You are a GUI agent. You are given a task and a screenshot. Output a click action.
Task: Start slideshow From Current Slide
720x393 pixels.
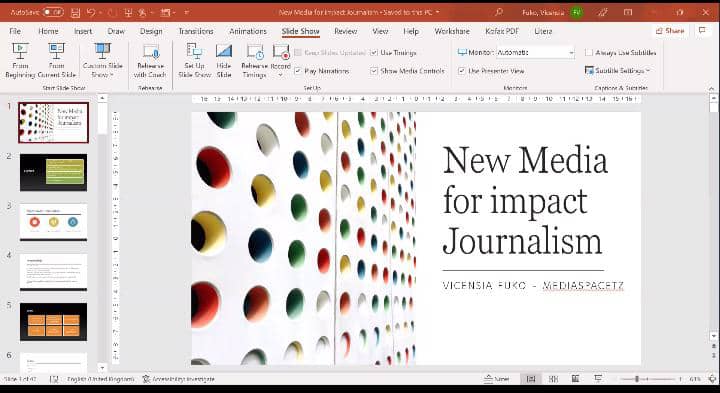tap(56, 61)
